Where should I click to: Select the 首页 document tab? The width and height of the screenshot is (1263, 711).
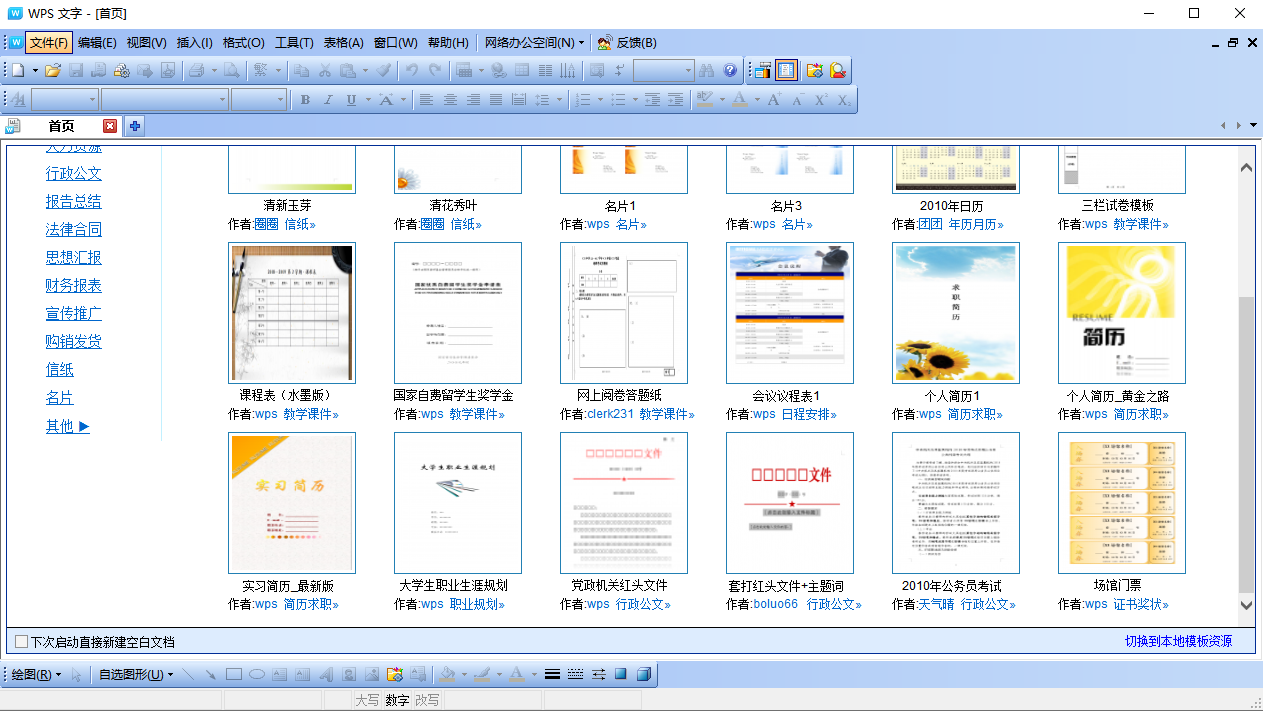(x=61, y=126)
